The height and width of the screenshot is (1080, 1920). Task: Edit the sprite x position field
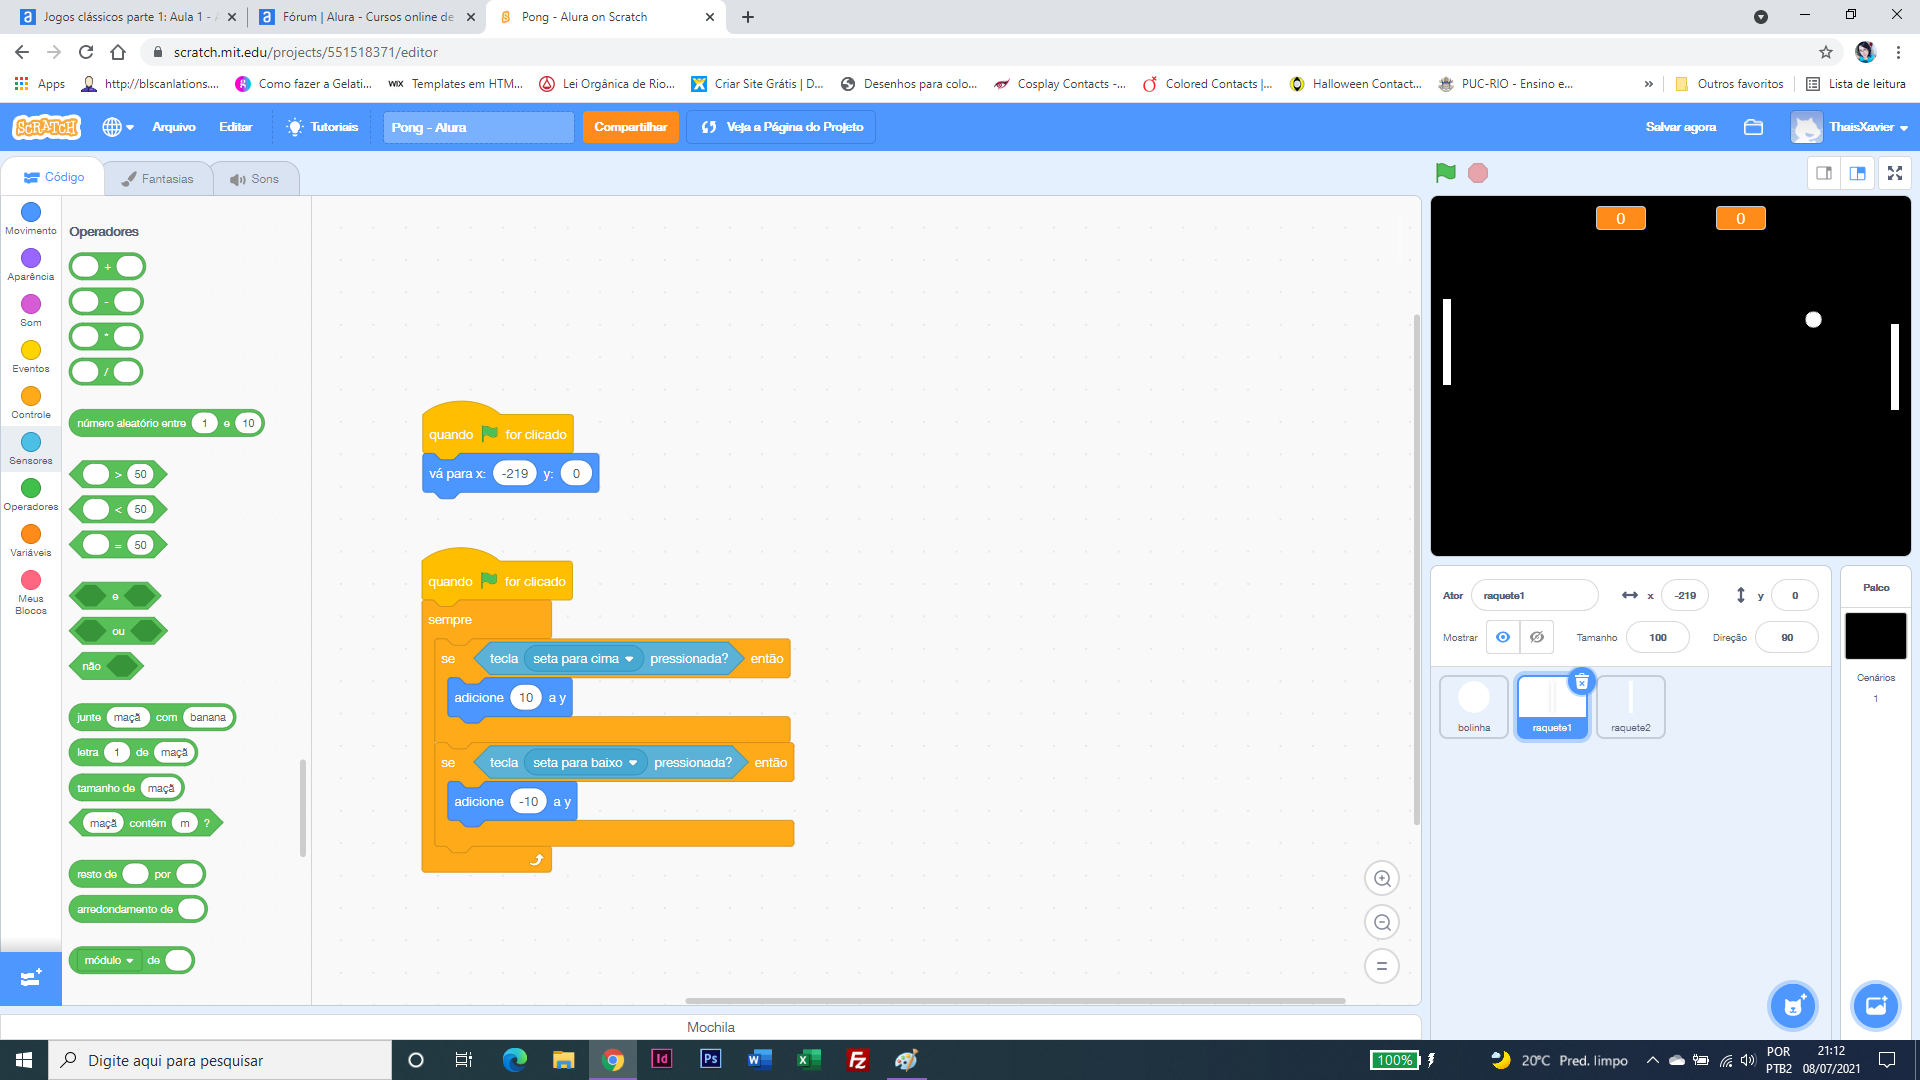[1686, 595]
